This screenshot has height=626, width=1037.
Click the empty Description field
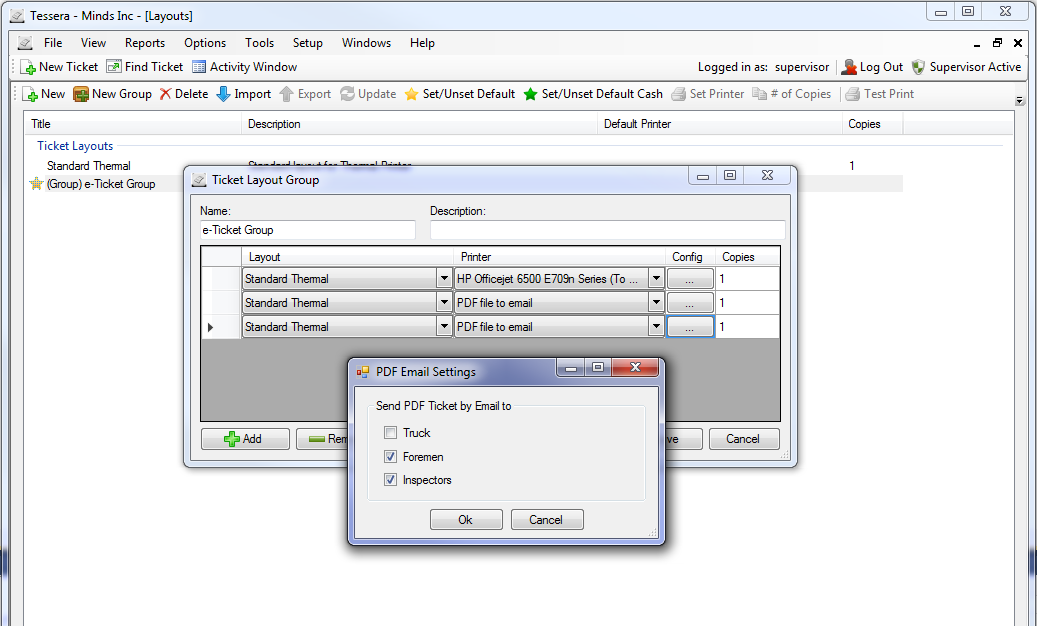607,230
